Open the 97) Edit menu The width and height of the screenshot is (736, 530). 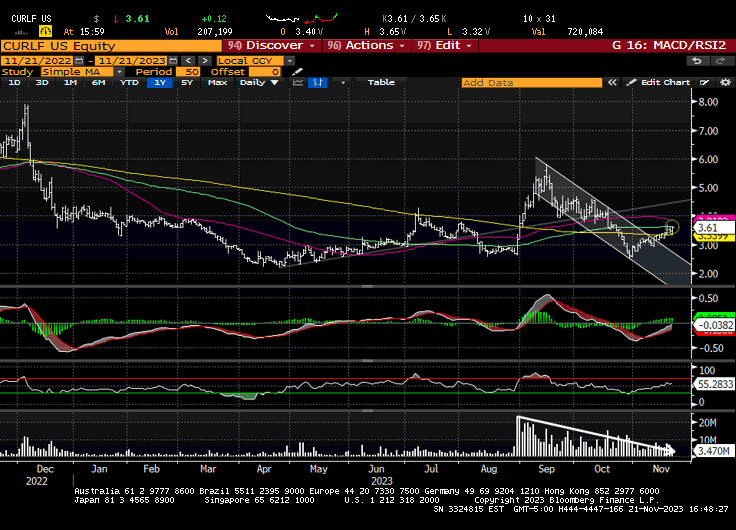(445, 46)
